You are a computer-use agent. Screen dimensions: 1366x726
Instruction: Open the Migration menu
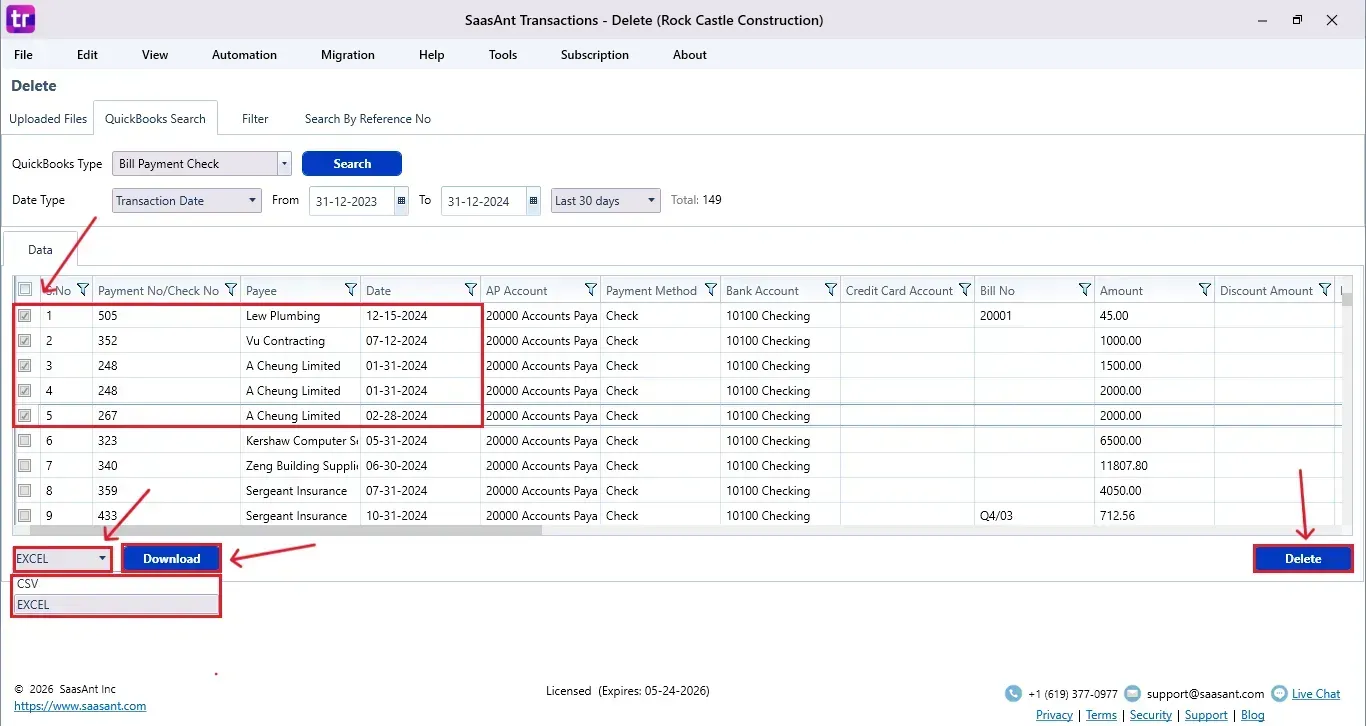[x=348, y=55]
